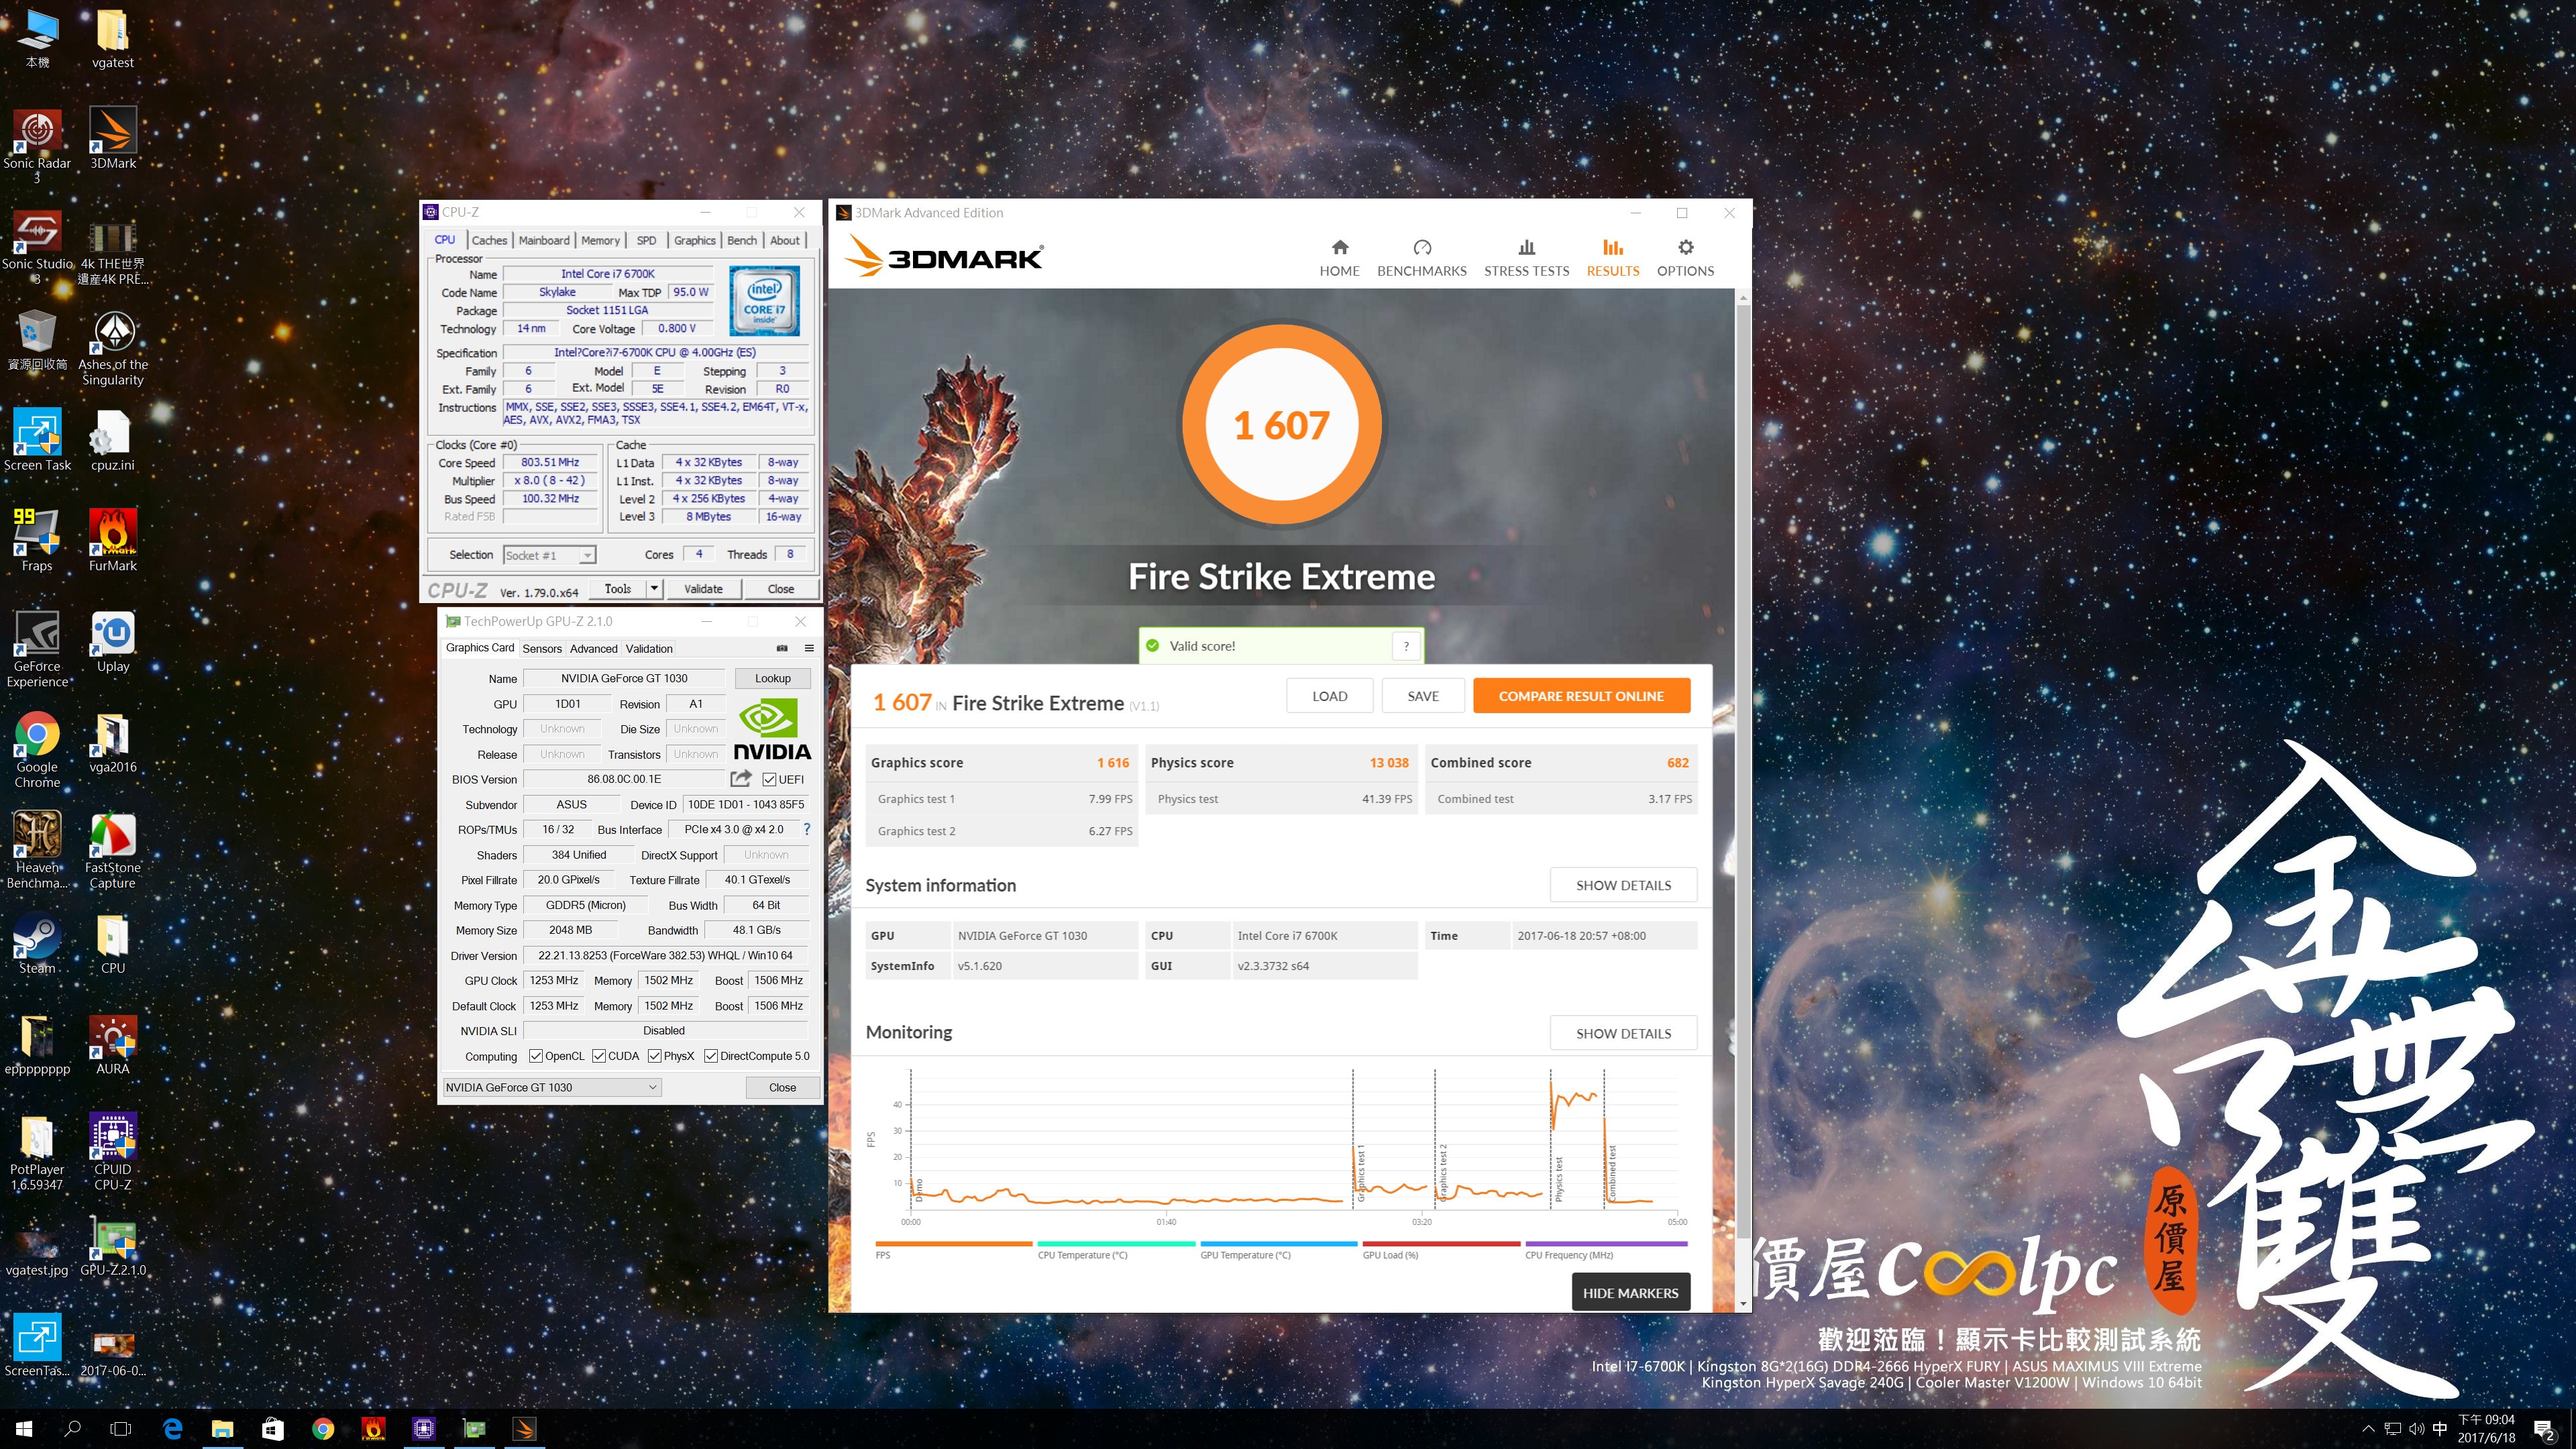Click green CPU Temperature legend bar
Viewport: 2576px width, 1449px height.
tap(1116, 1244)
